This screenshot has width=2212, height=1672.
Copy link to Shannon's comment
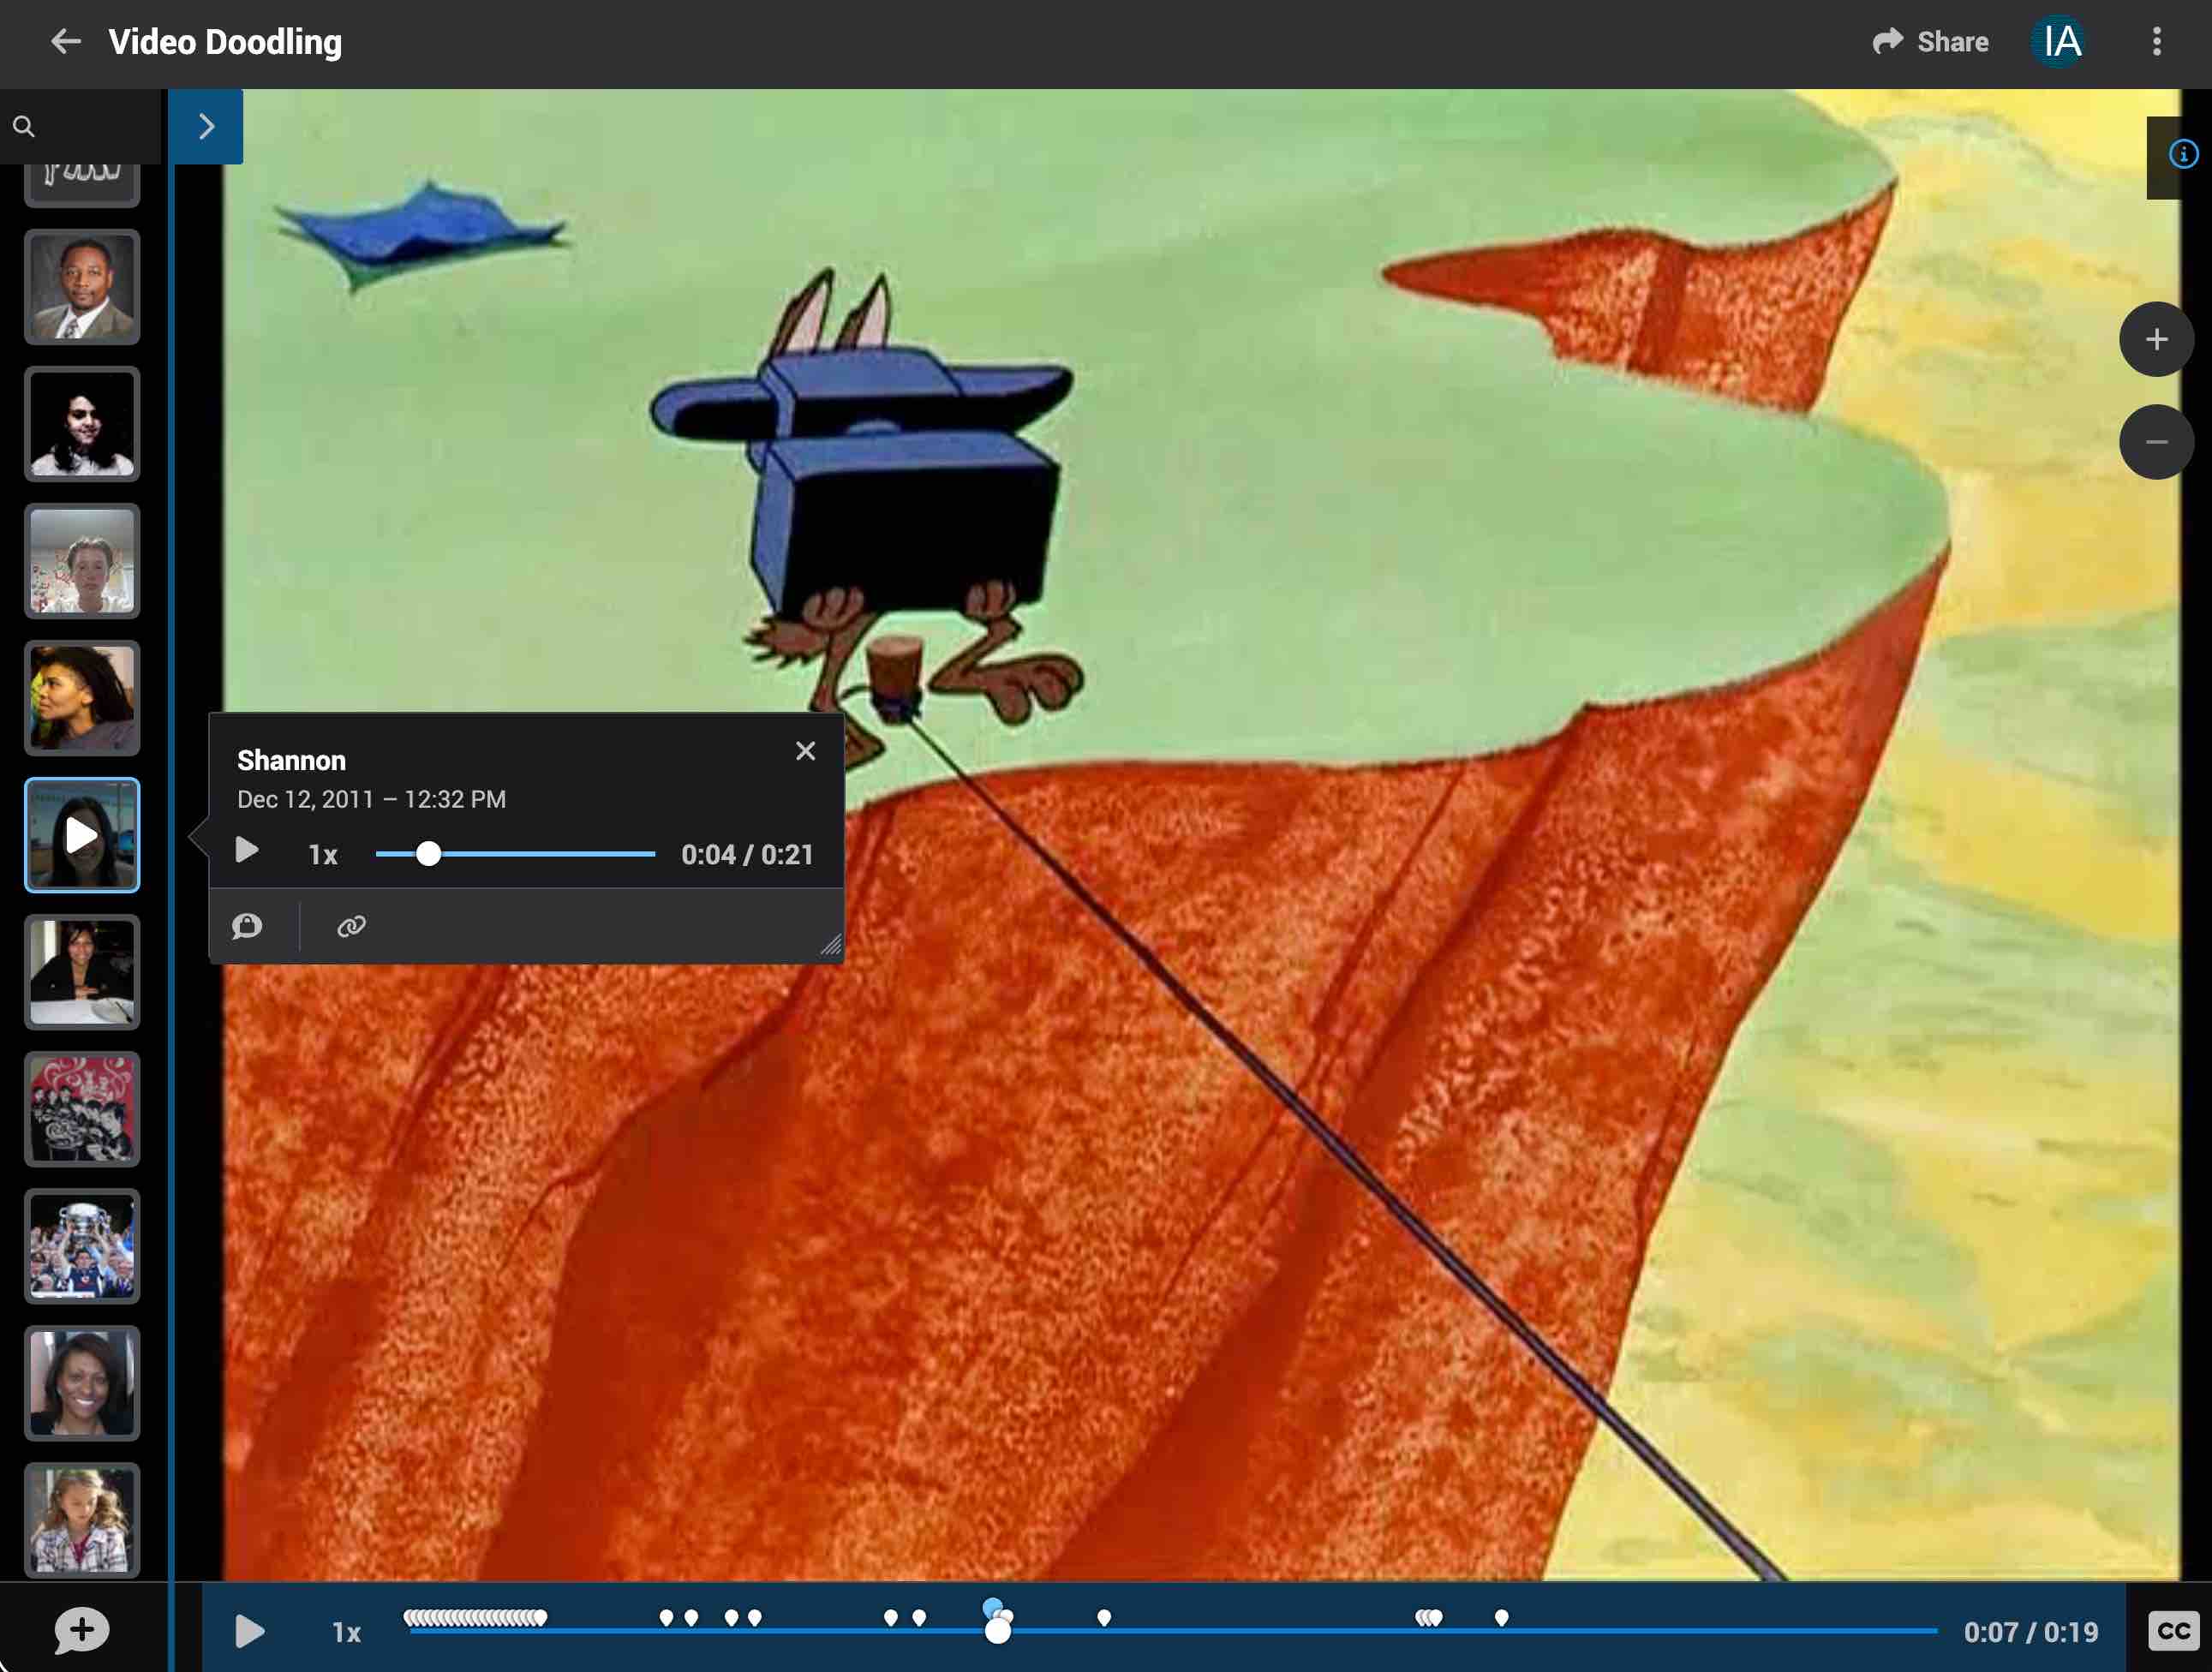tap(351, 926)
